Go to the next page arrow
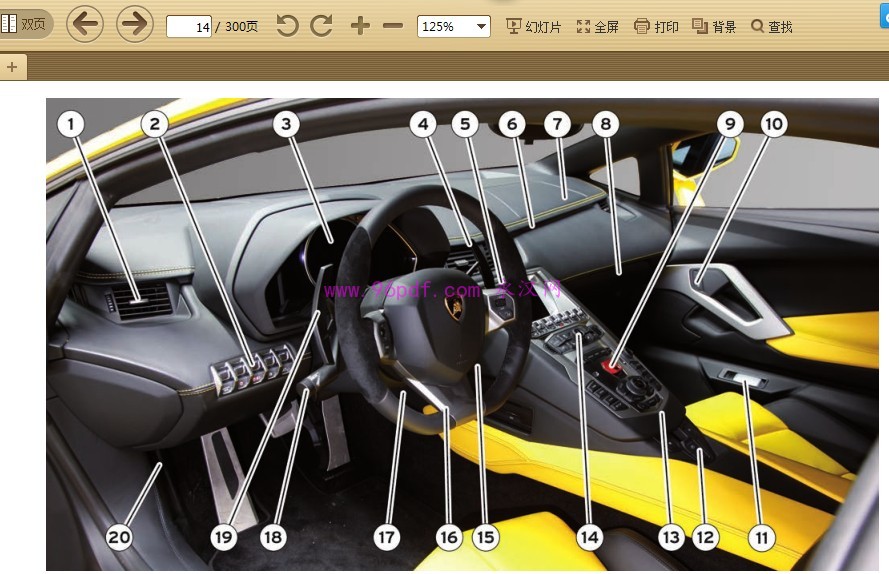Viewport: 889px width, 574px height. pos(135,24)
